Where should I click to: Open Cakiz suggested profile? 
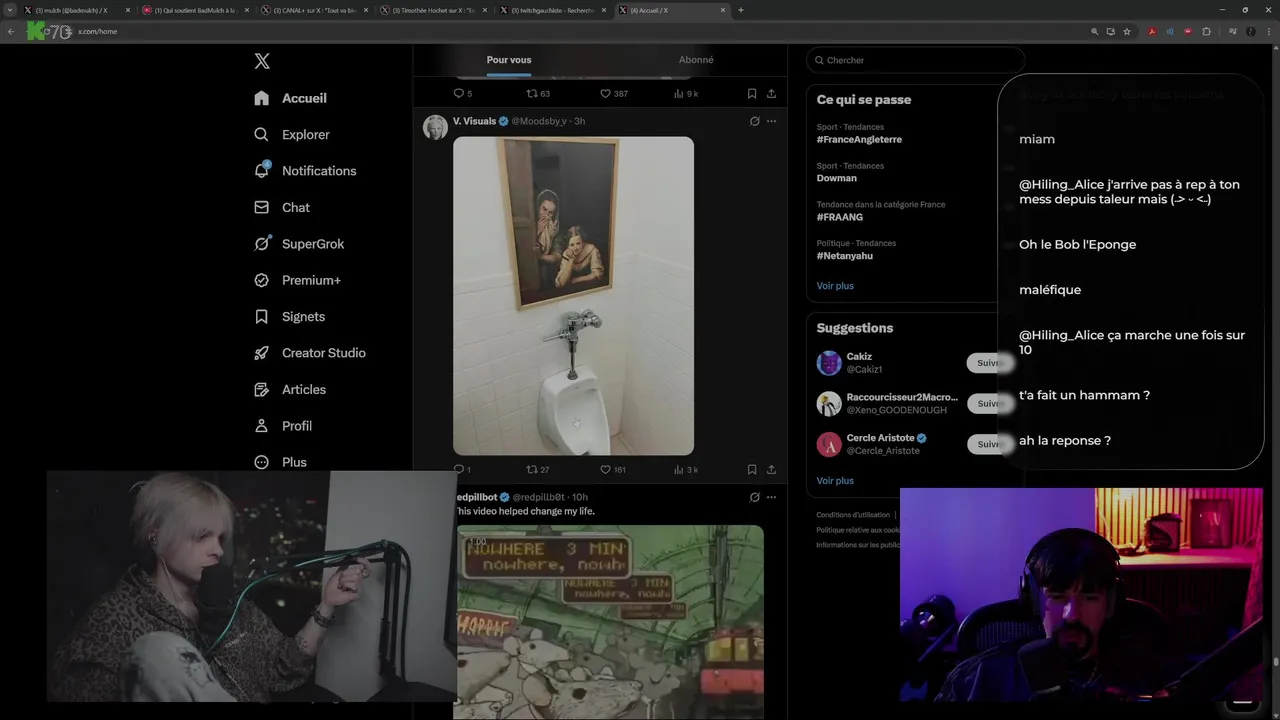[x=859, y=357]
